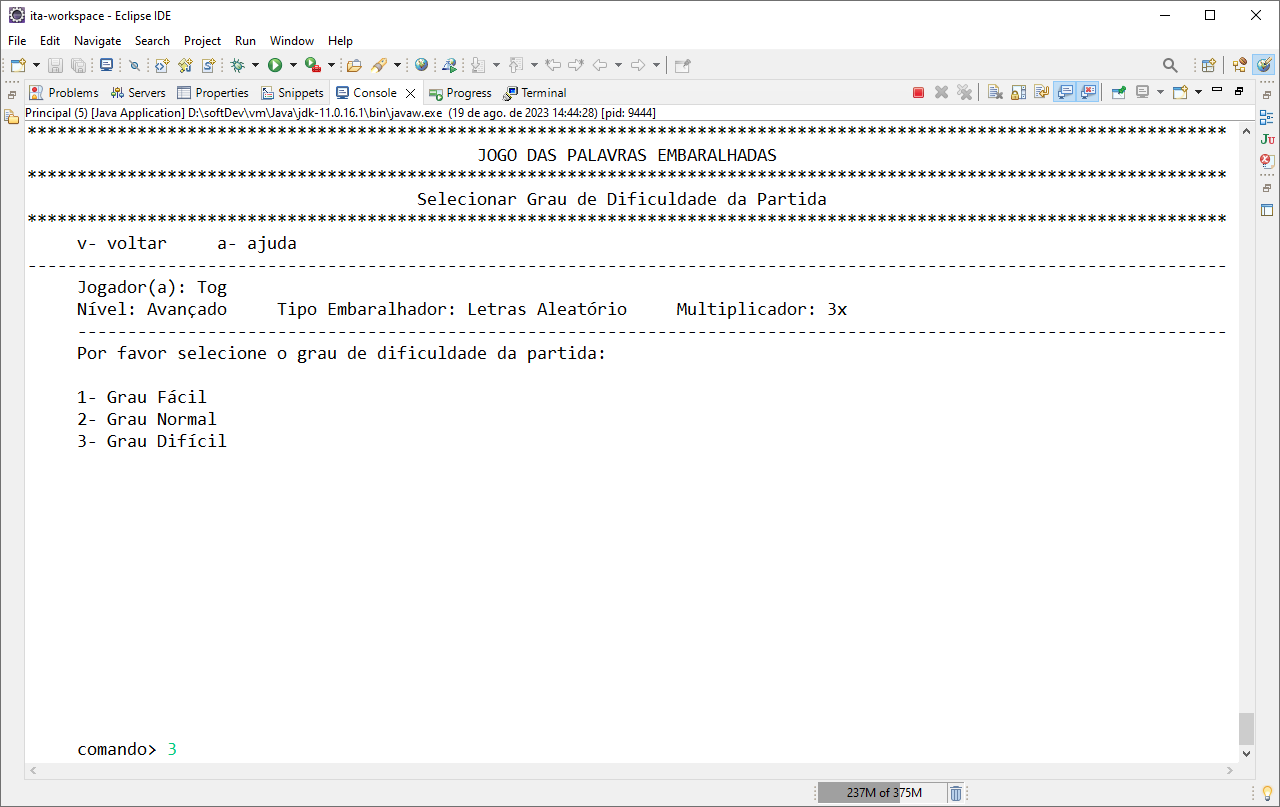Open the Project menu

tap(202, 41)
